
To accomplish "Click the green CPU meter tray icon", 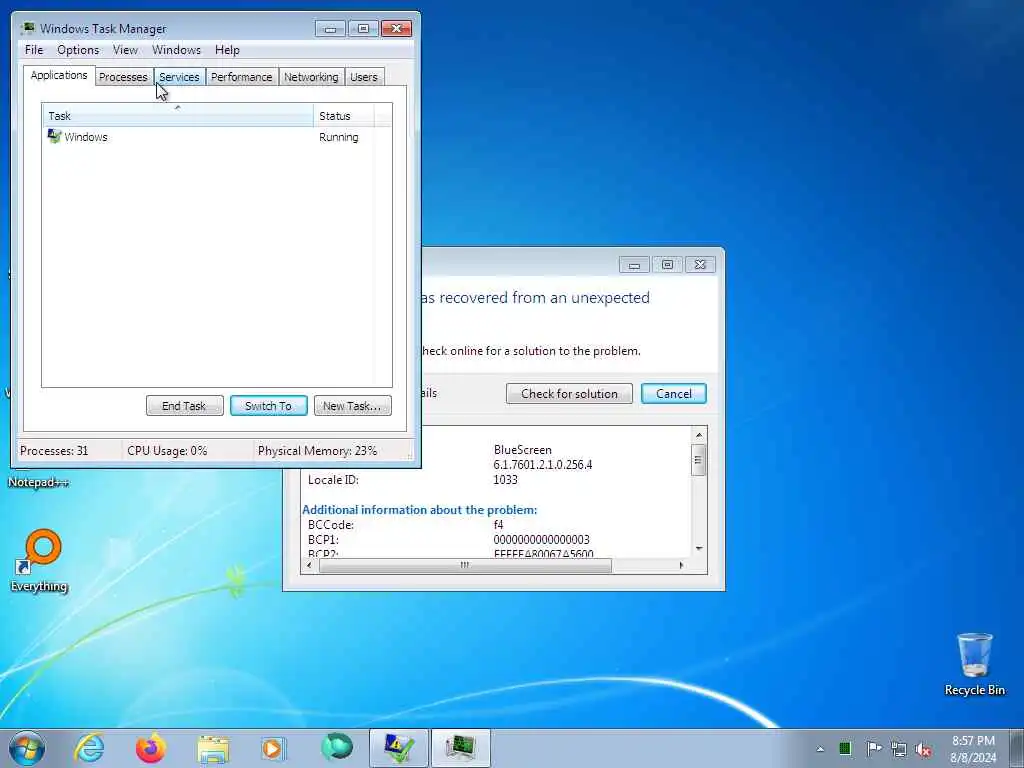I will [x=845, y=748].
